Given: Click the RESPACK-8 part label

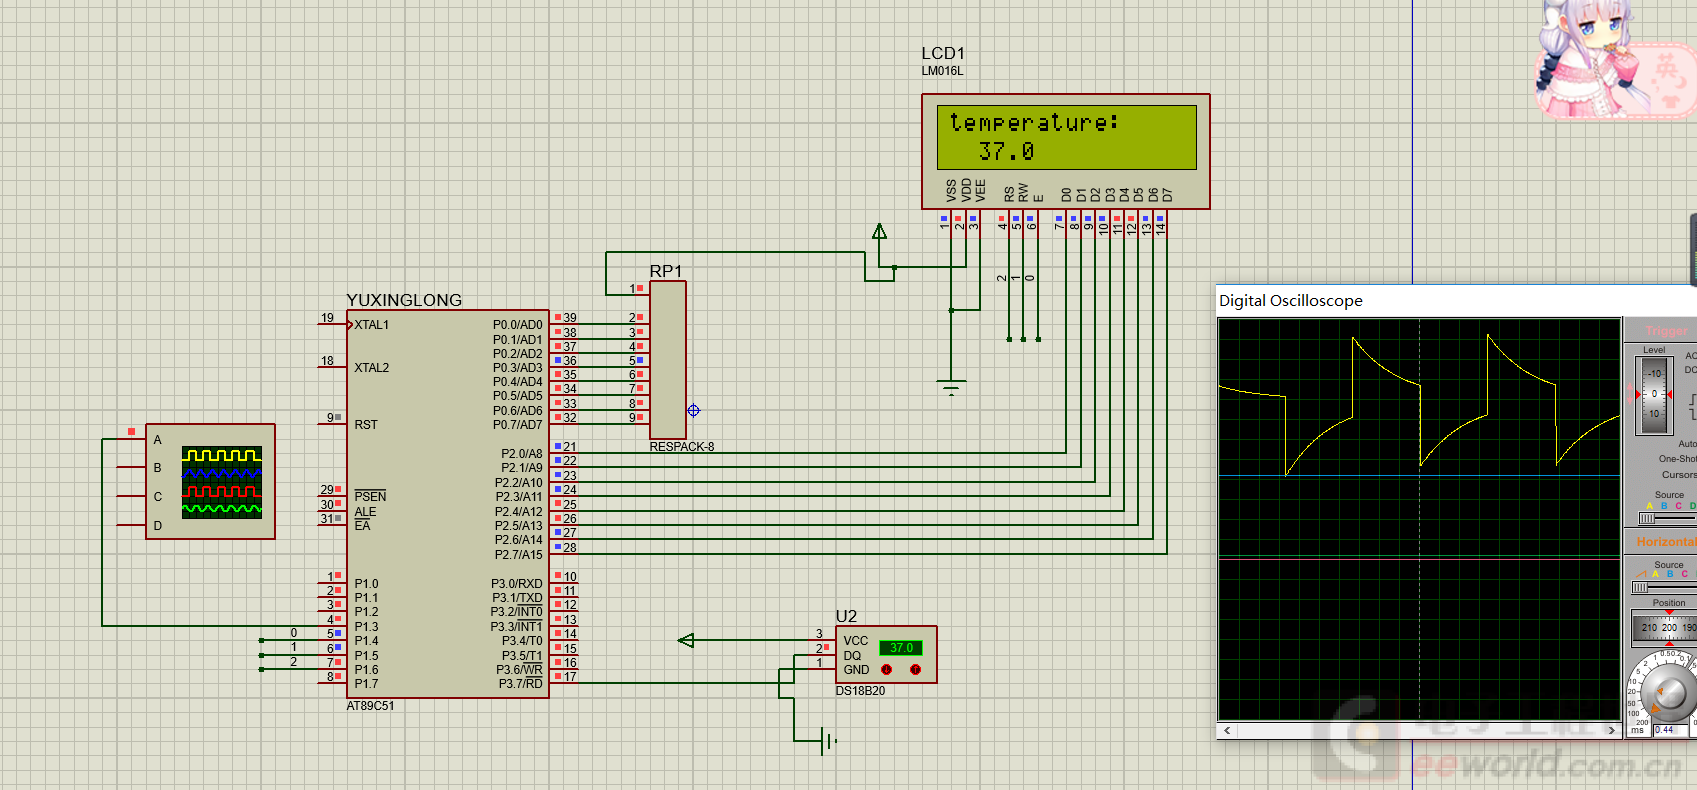Looking at the screenshot, I should pos(682,447).
